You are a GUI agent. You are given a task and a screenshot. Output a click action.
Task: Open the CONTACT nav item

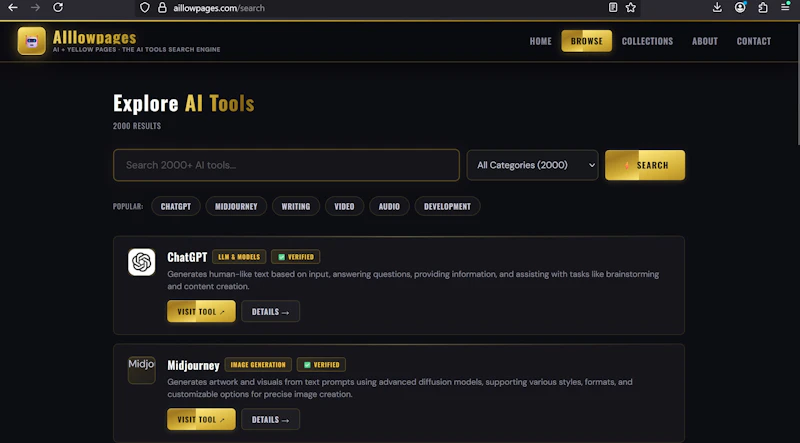754,41
